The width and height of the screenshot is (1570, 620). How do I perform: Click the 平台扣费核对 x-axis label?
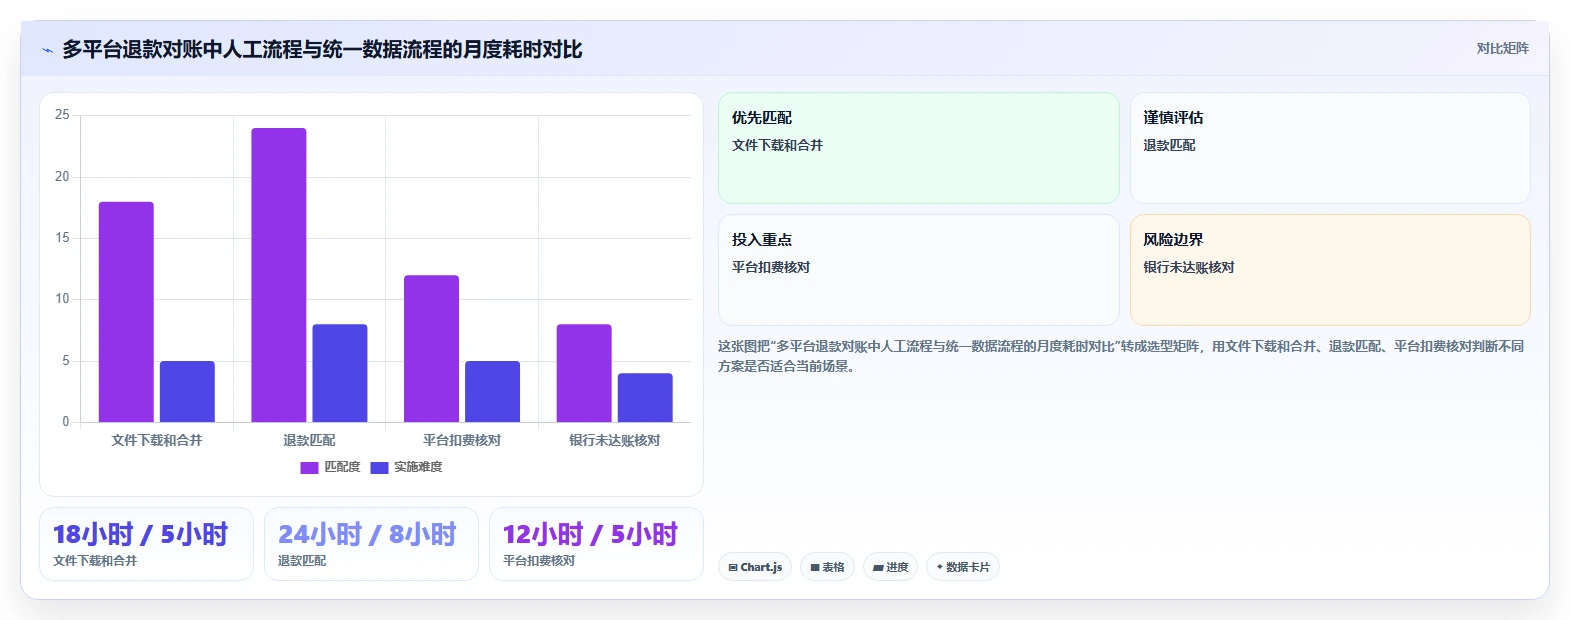point(462,440)
